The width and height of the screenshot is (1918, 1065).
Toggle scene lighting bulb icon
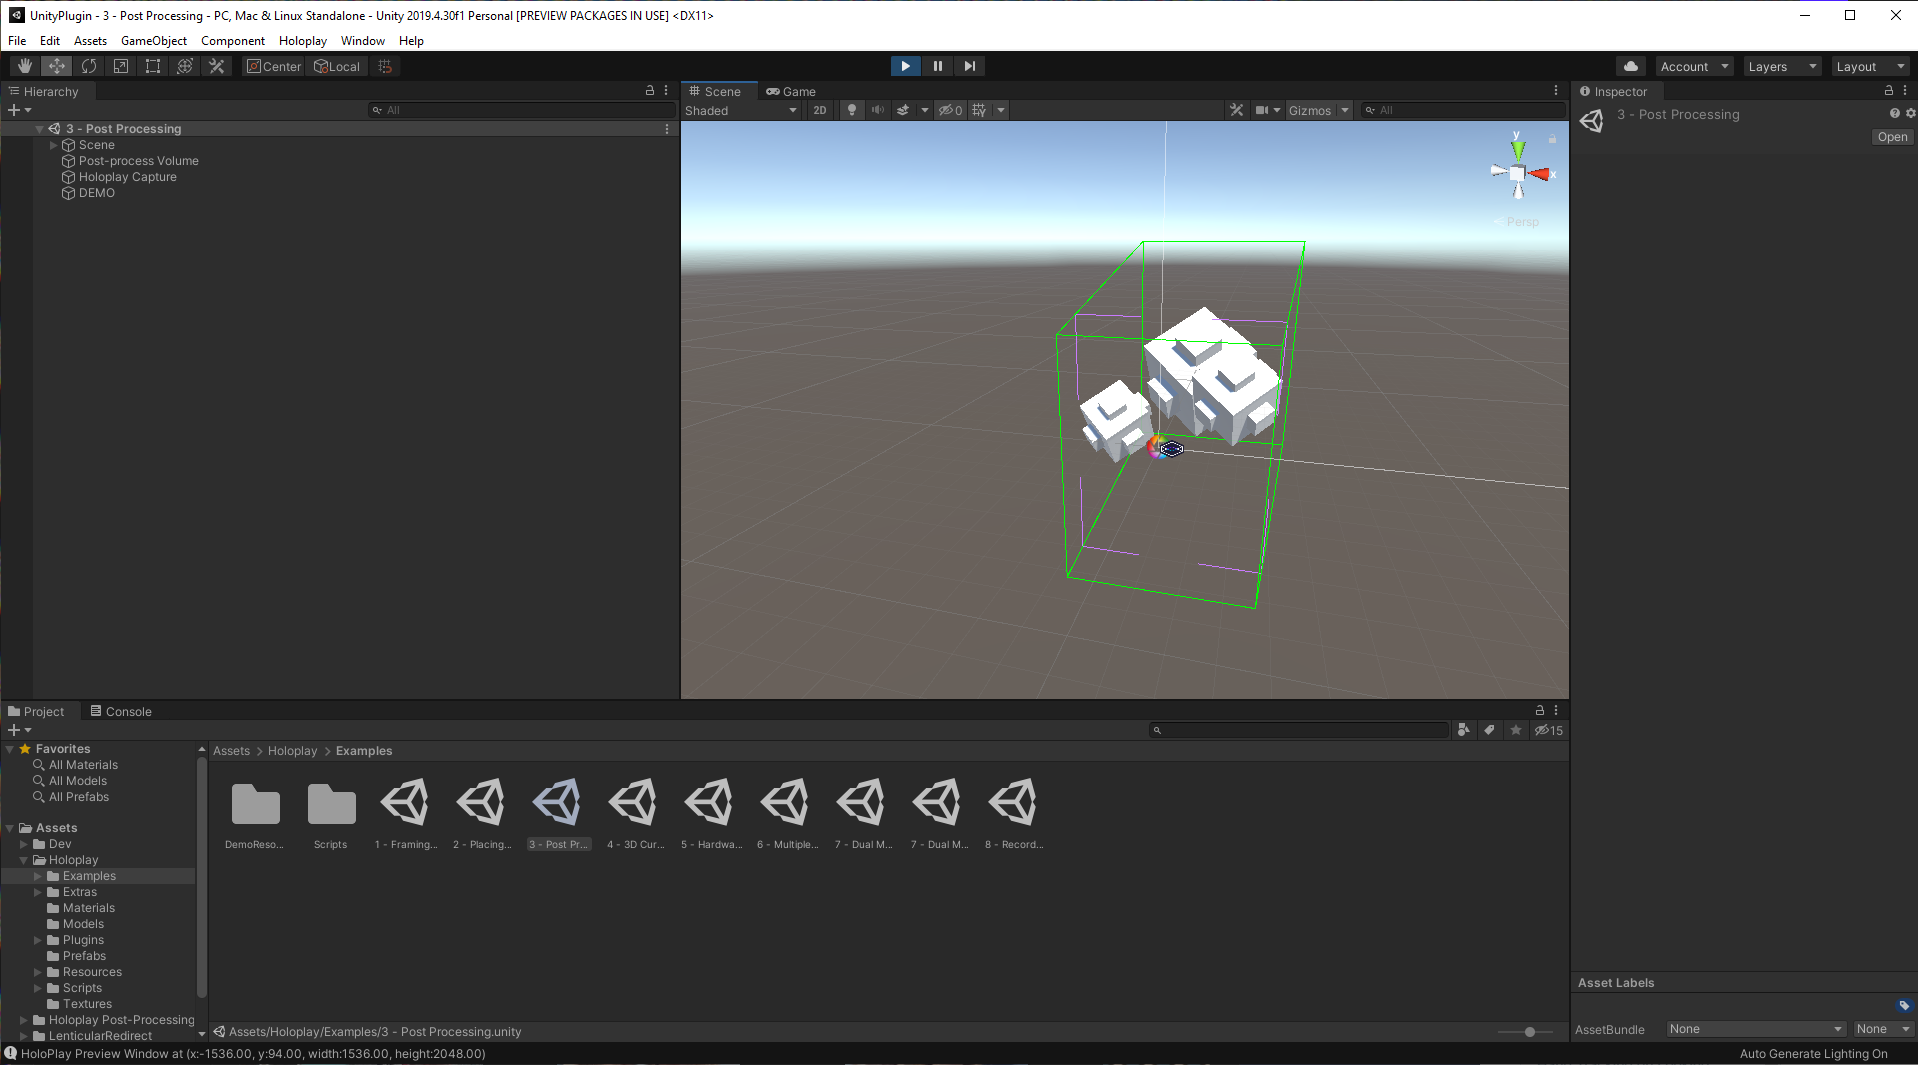852,110
